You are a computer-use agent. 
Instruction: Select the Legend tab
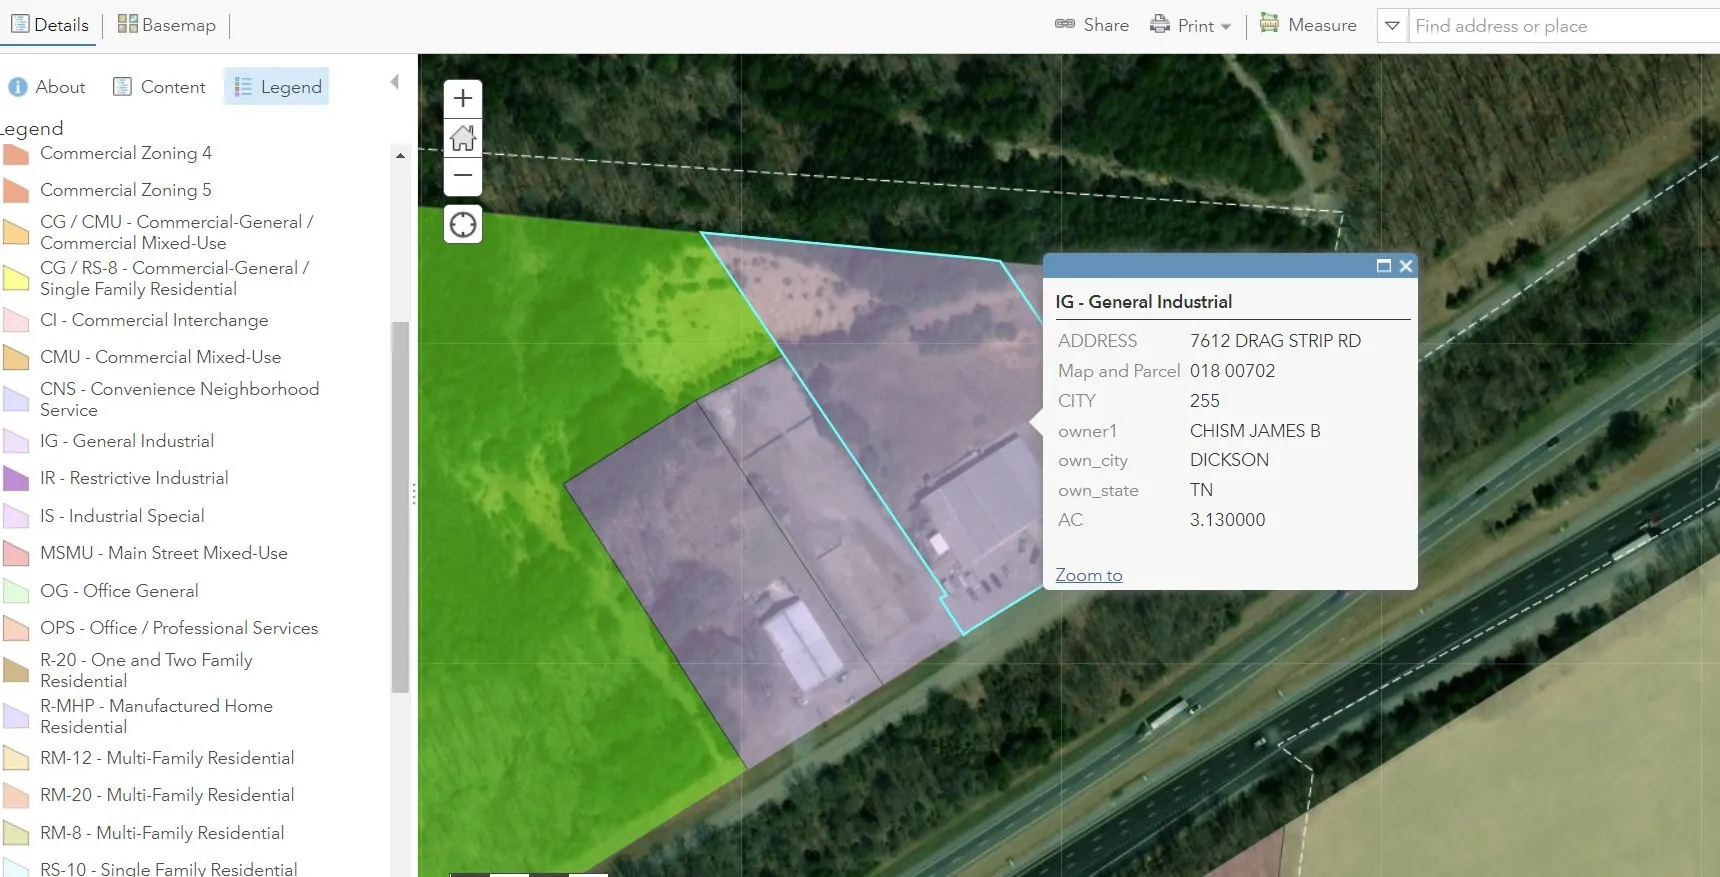[277, 87]
